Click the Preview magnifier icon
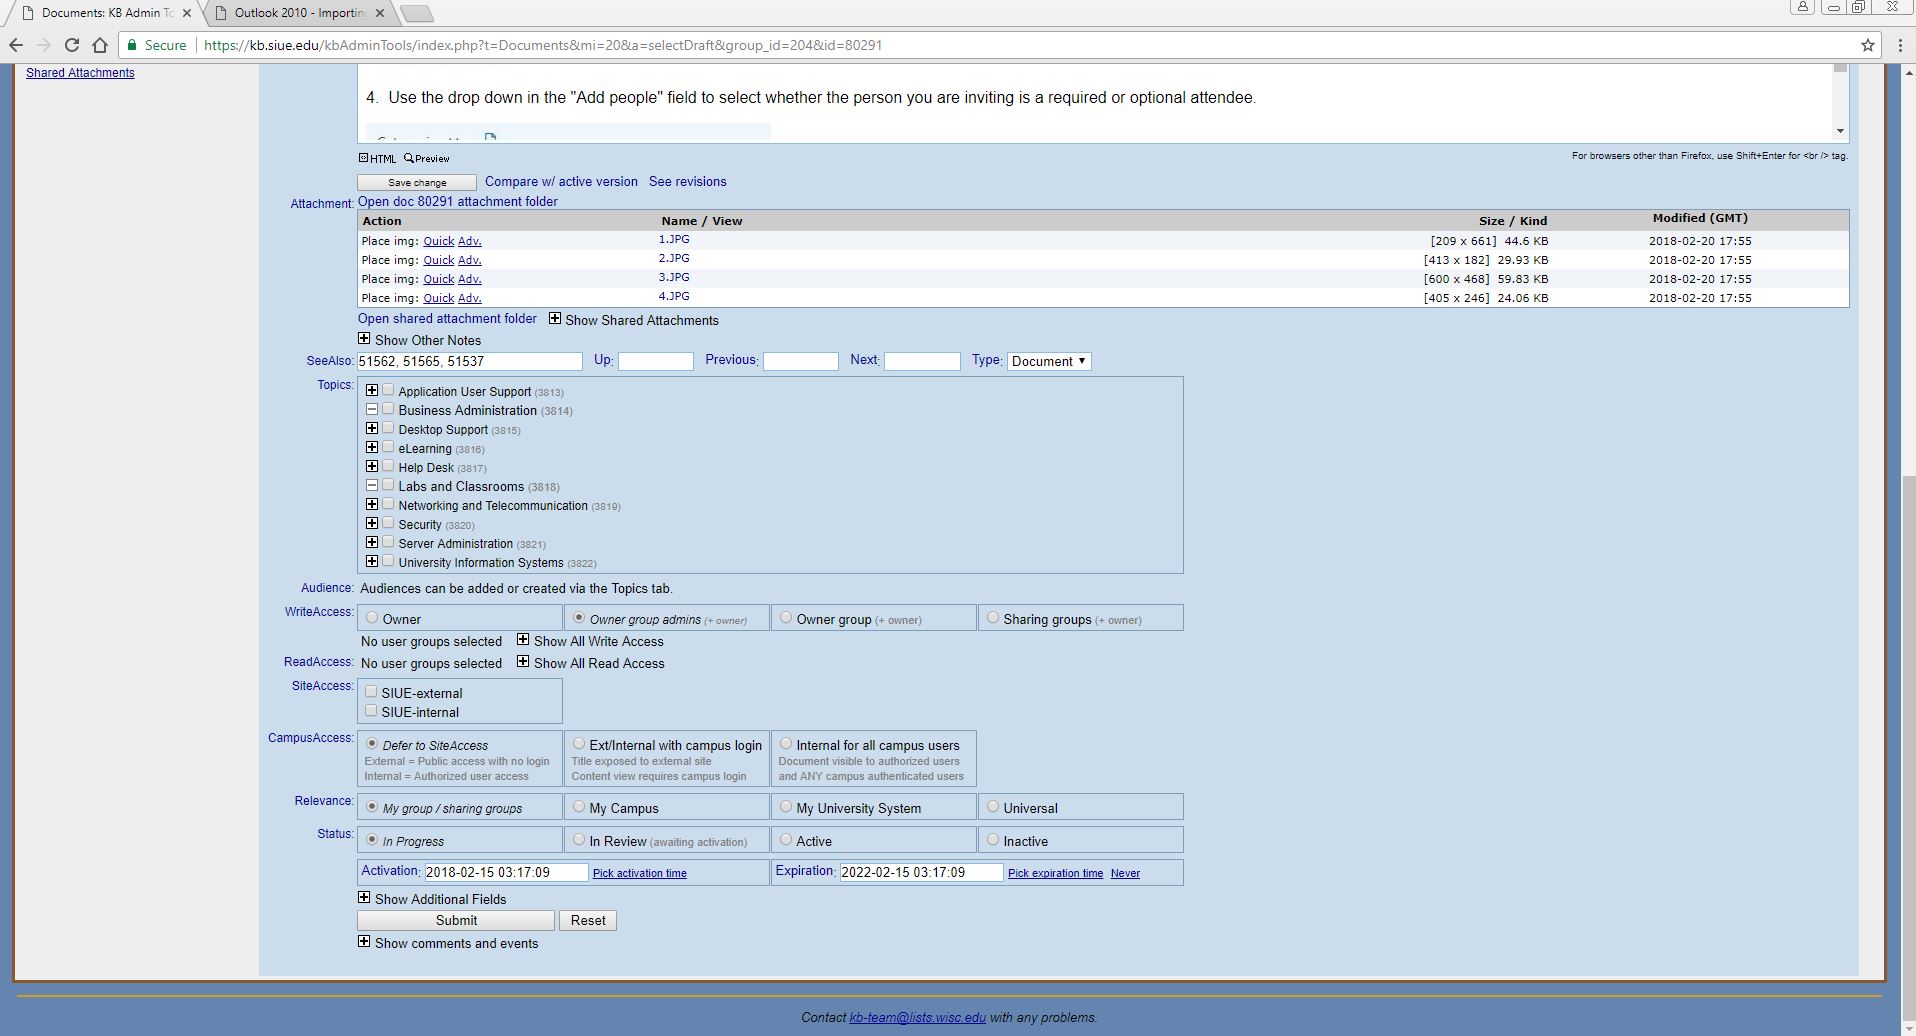This screenshot has height=1036, width=1916. pos(409,158)
